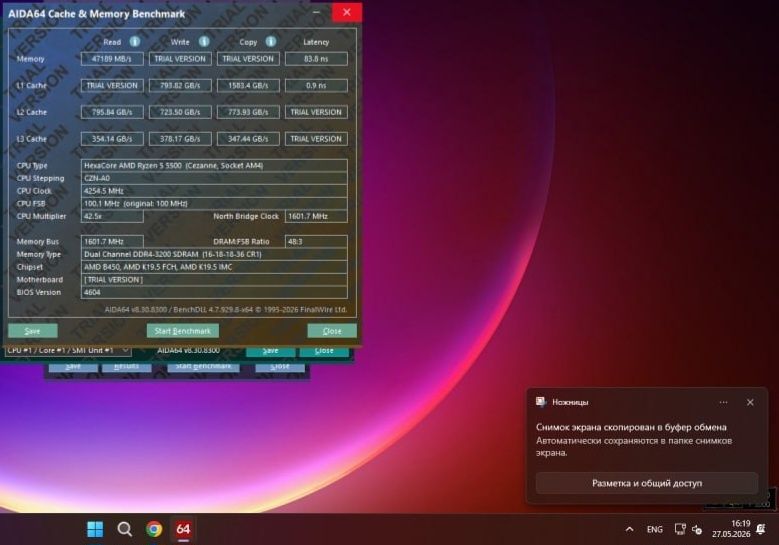This screenshot has height=545, width=779.
Task: Open taskbar Search
Action: 125,529
